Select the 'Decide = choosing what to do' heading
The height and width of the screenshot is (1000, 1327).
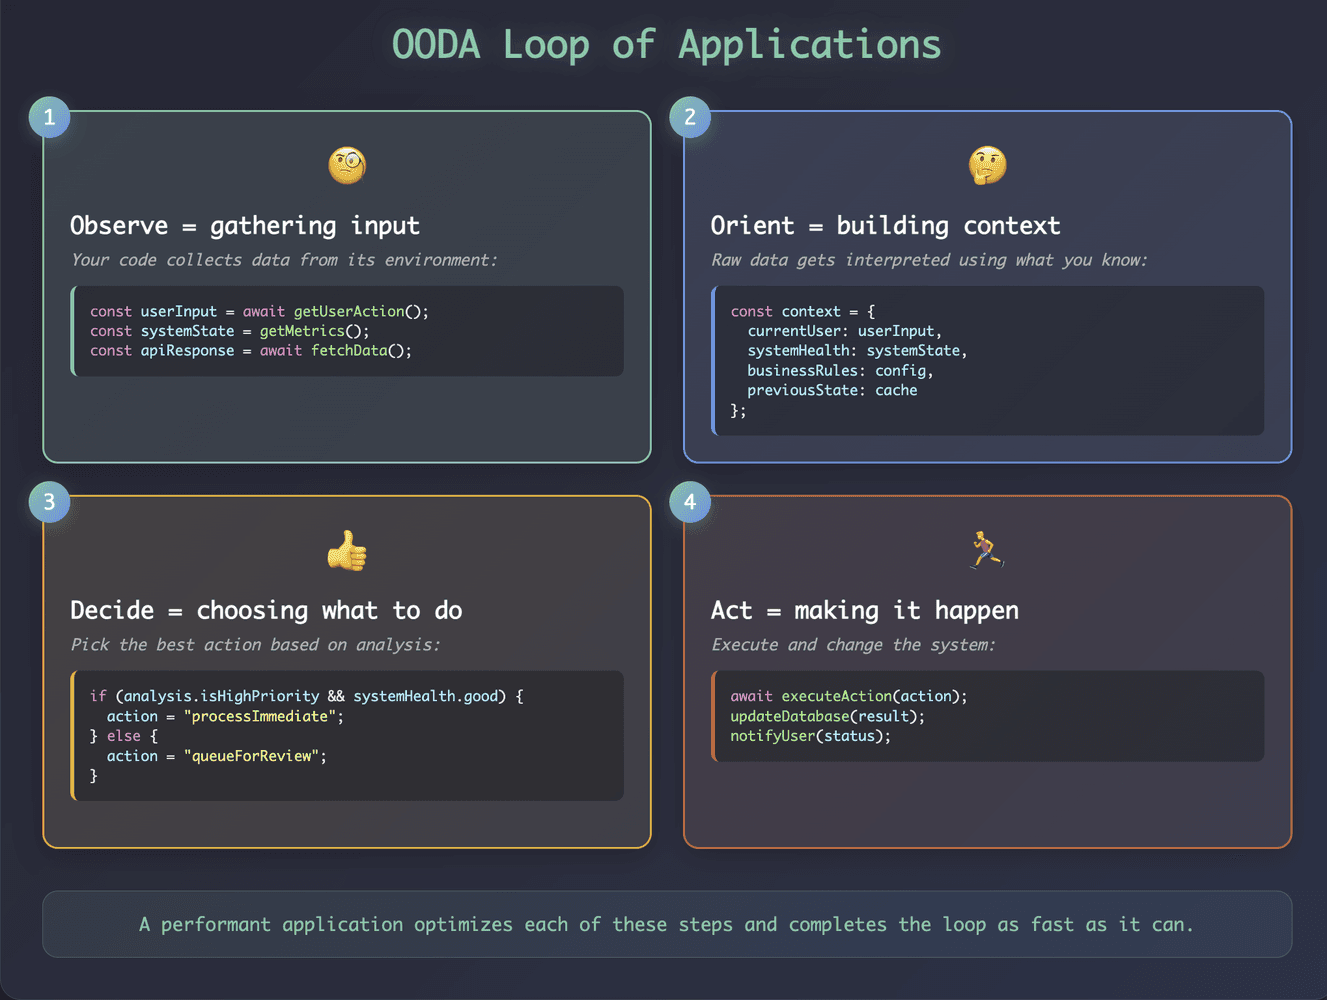[266, 611]
